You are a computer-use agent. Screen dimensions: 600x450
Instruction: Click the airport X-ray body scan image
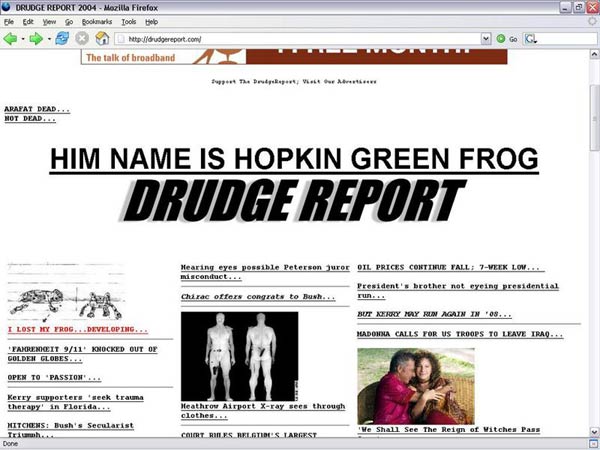(x=240, y=356)
